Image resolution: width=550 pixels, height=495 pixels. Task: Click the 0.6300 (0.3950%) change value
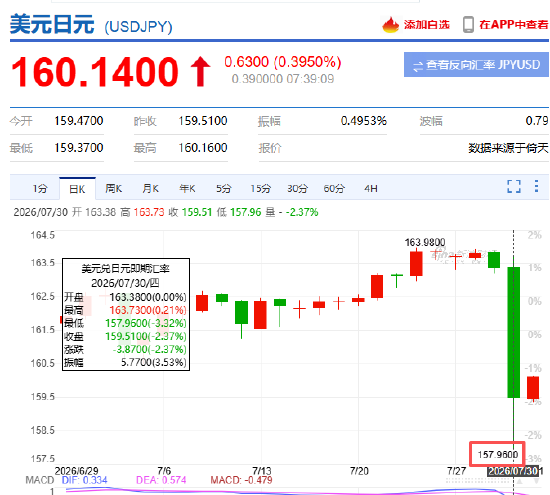(283, 62)
